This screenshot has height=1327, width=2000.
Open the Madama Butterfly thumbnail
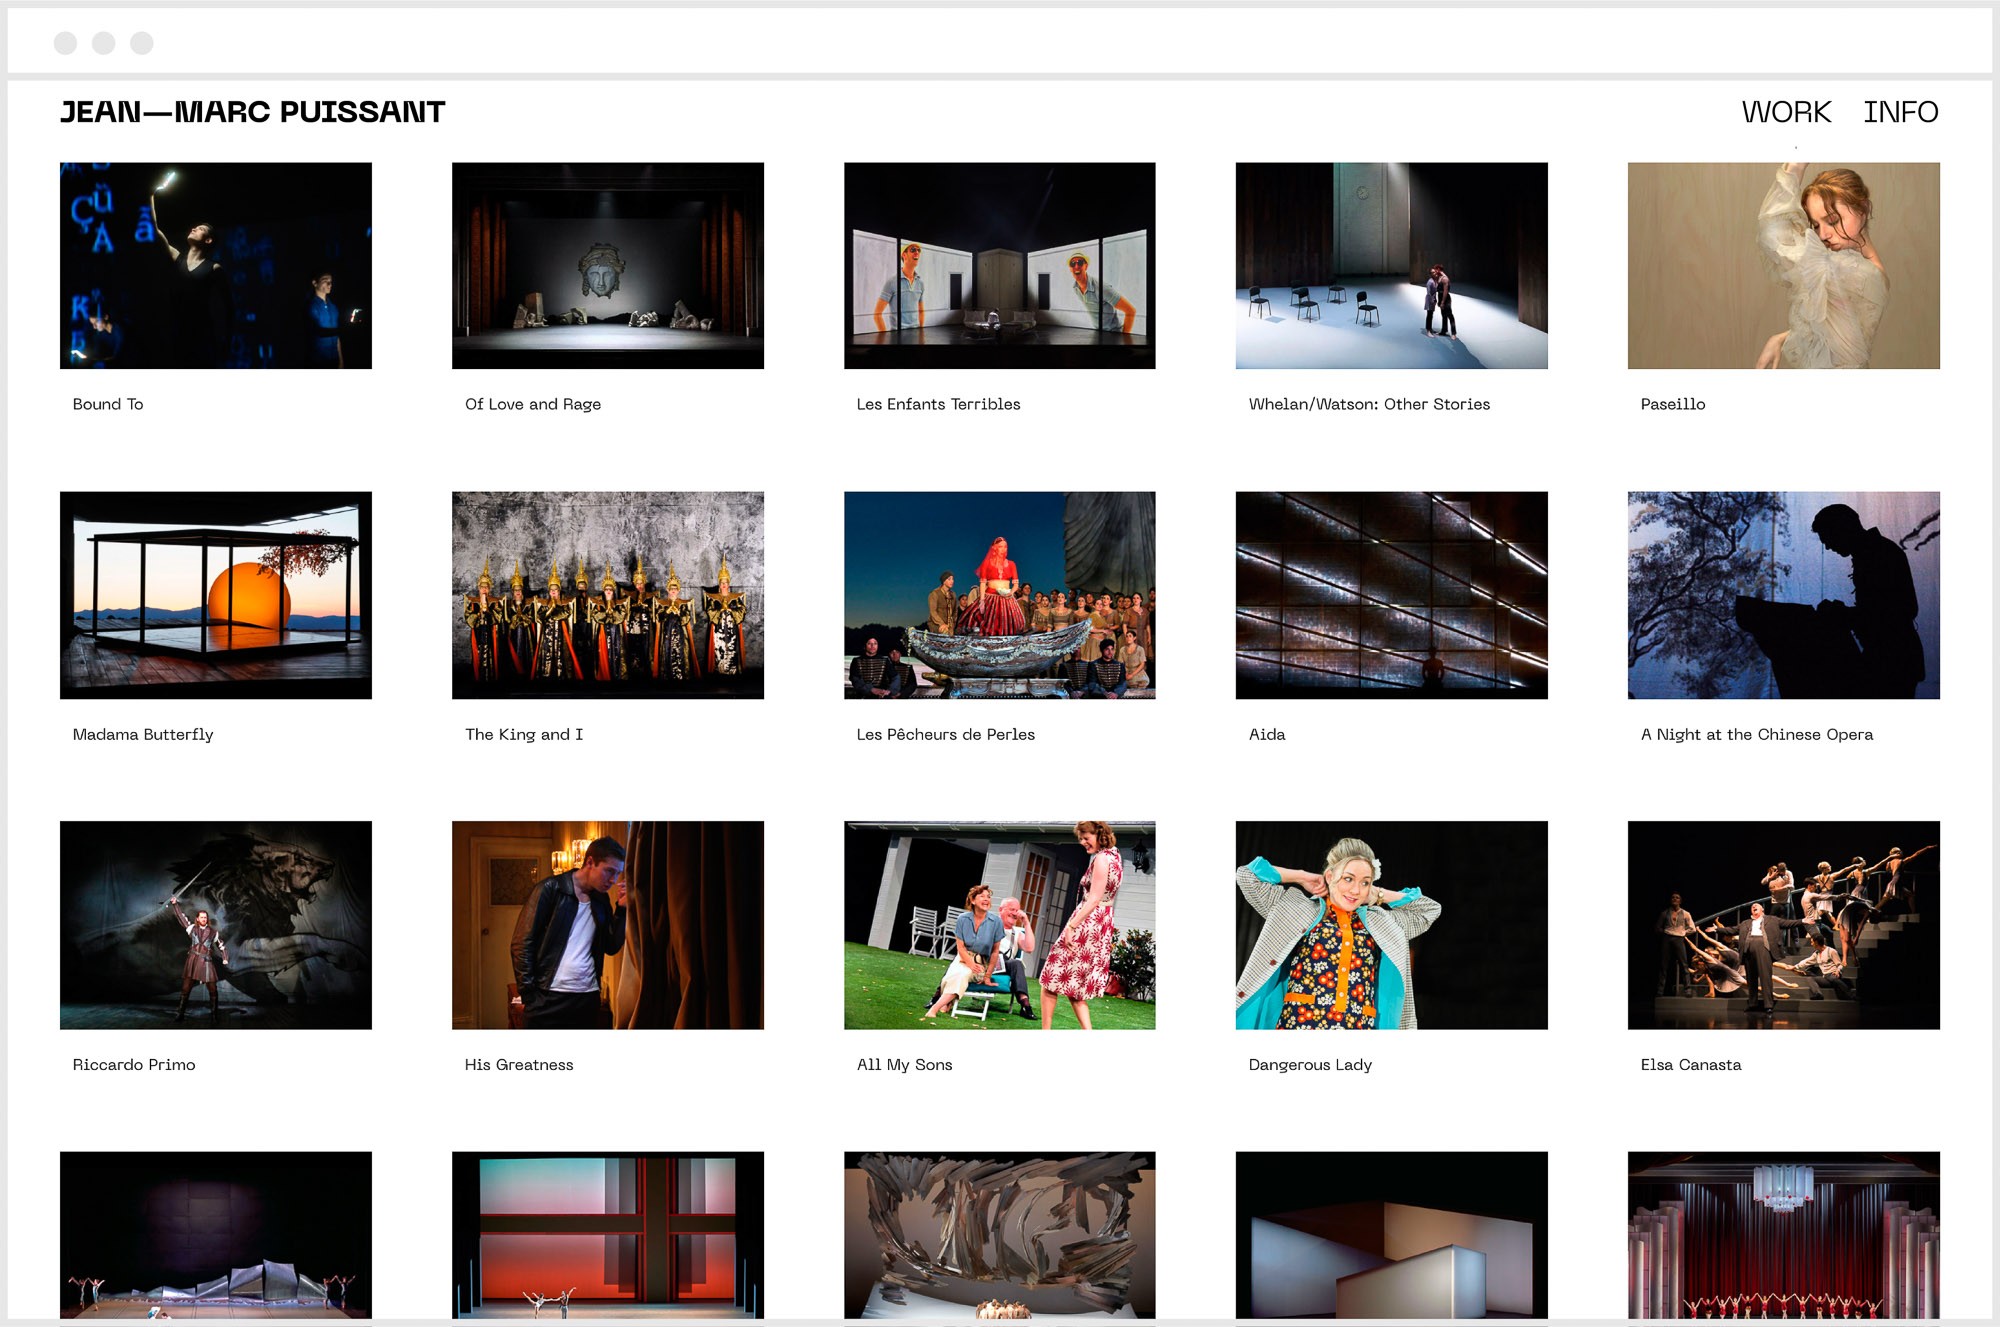coord(216,595)
